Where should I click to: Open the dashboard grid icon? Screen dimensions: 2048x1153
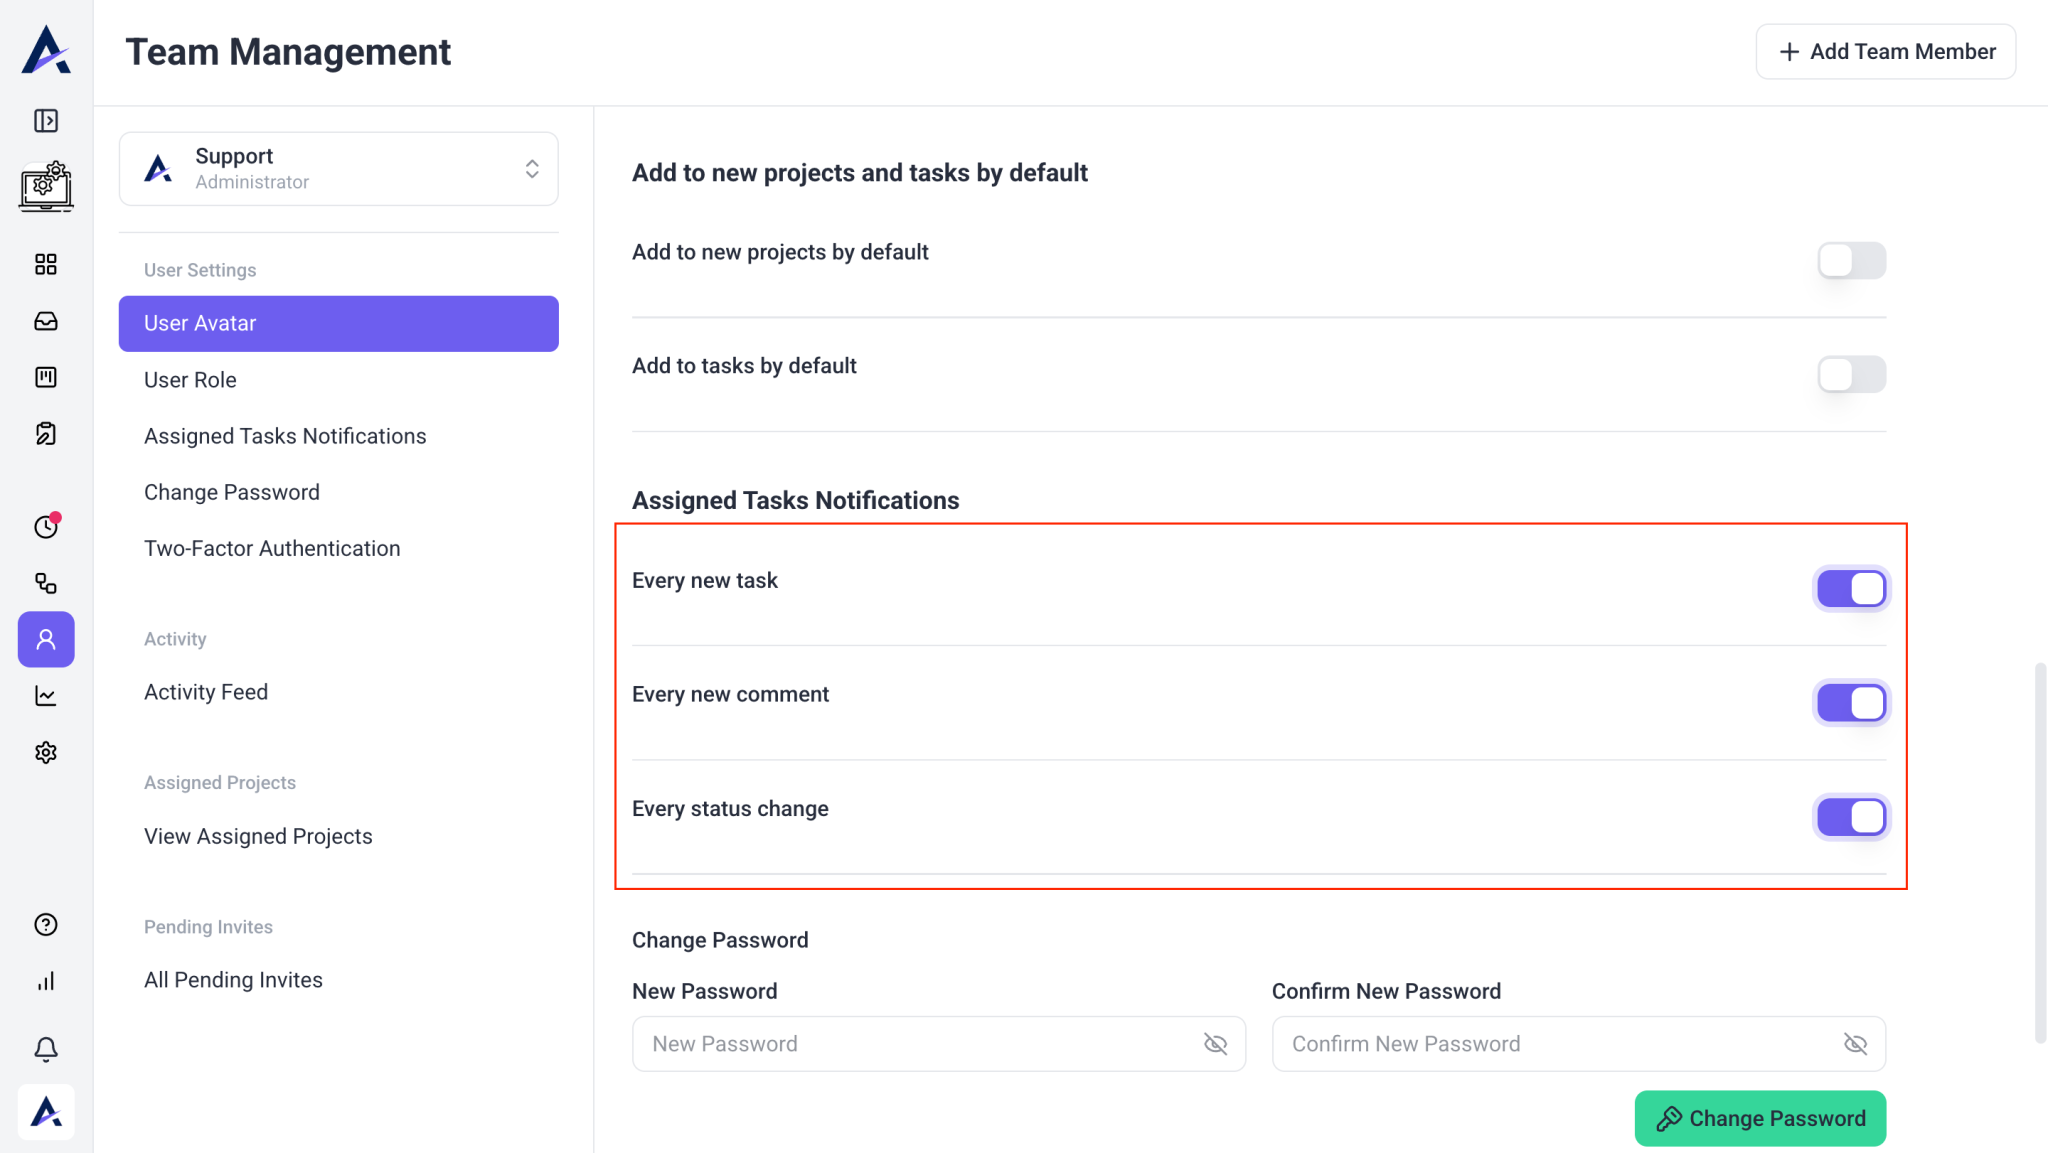pos(46,264)
